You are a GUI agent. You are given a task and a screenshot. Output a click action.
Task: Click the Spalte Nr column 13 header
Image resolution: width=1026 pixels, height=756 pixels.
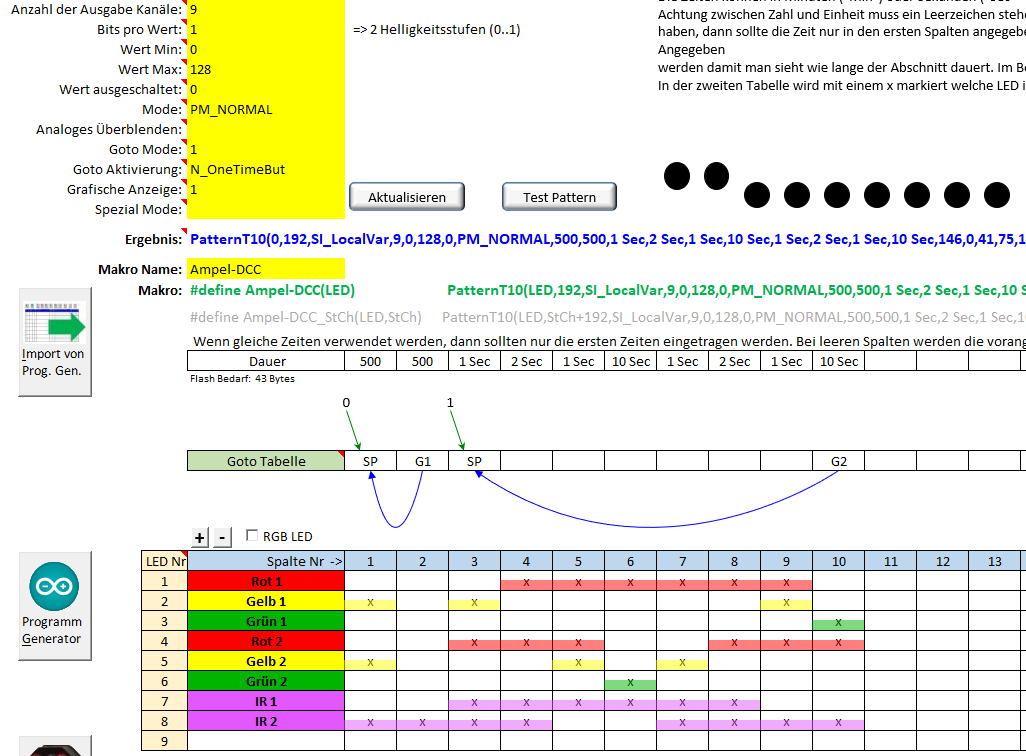pyautogui.click(x=994, y=561)
